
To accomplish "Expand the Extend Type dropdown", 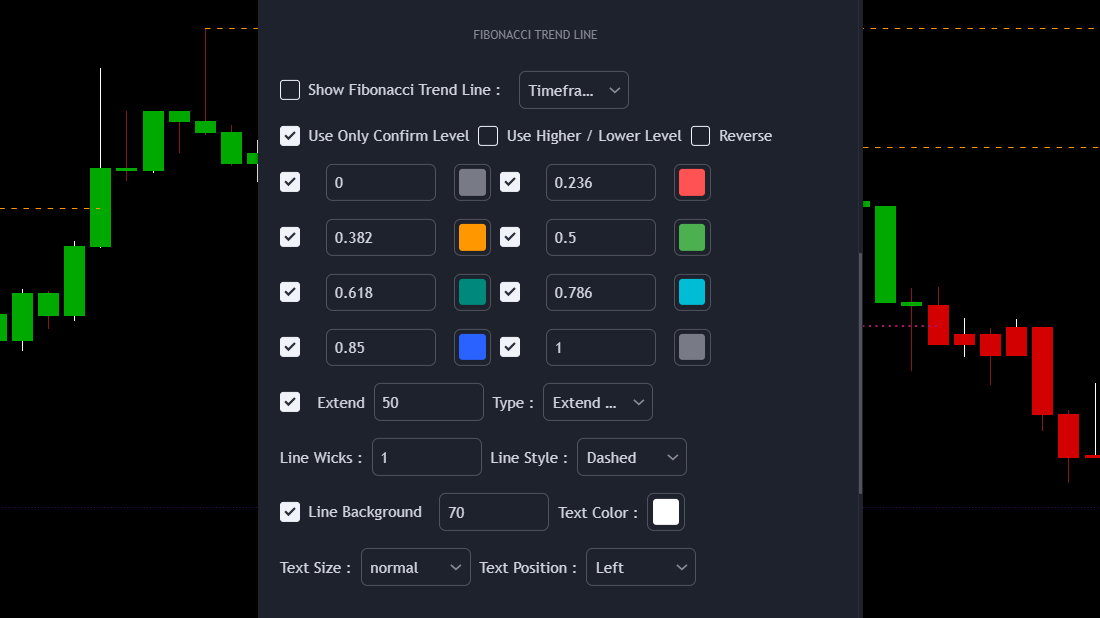I will pos(597,402).
